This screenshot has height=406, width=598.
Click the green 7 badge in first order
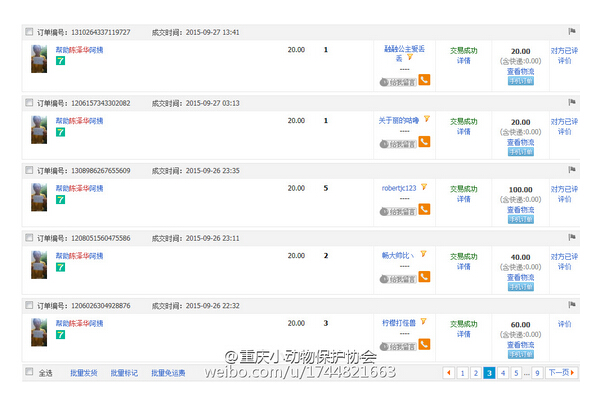[60, 61]
